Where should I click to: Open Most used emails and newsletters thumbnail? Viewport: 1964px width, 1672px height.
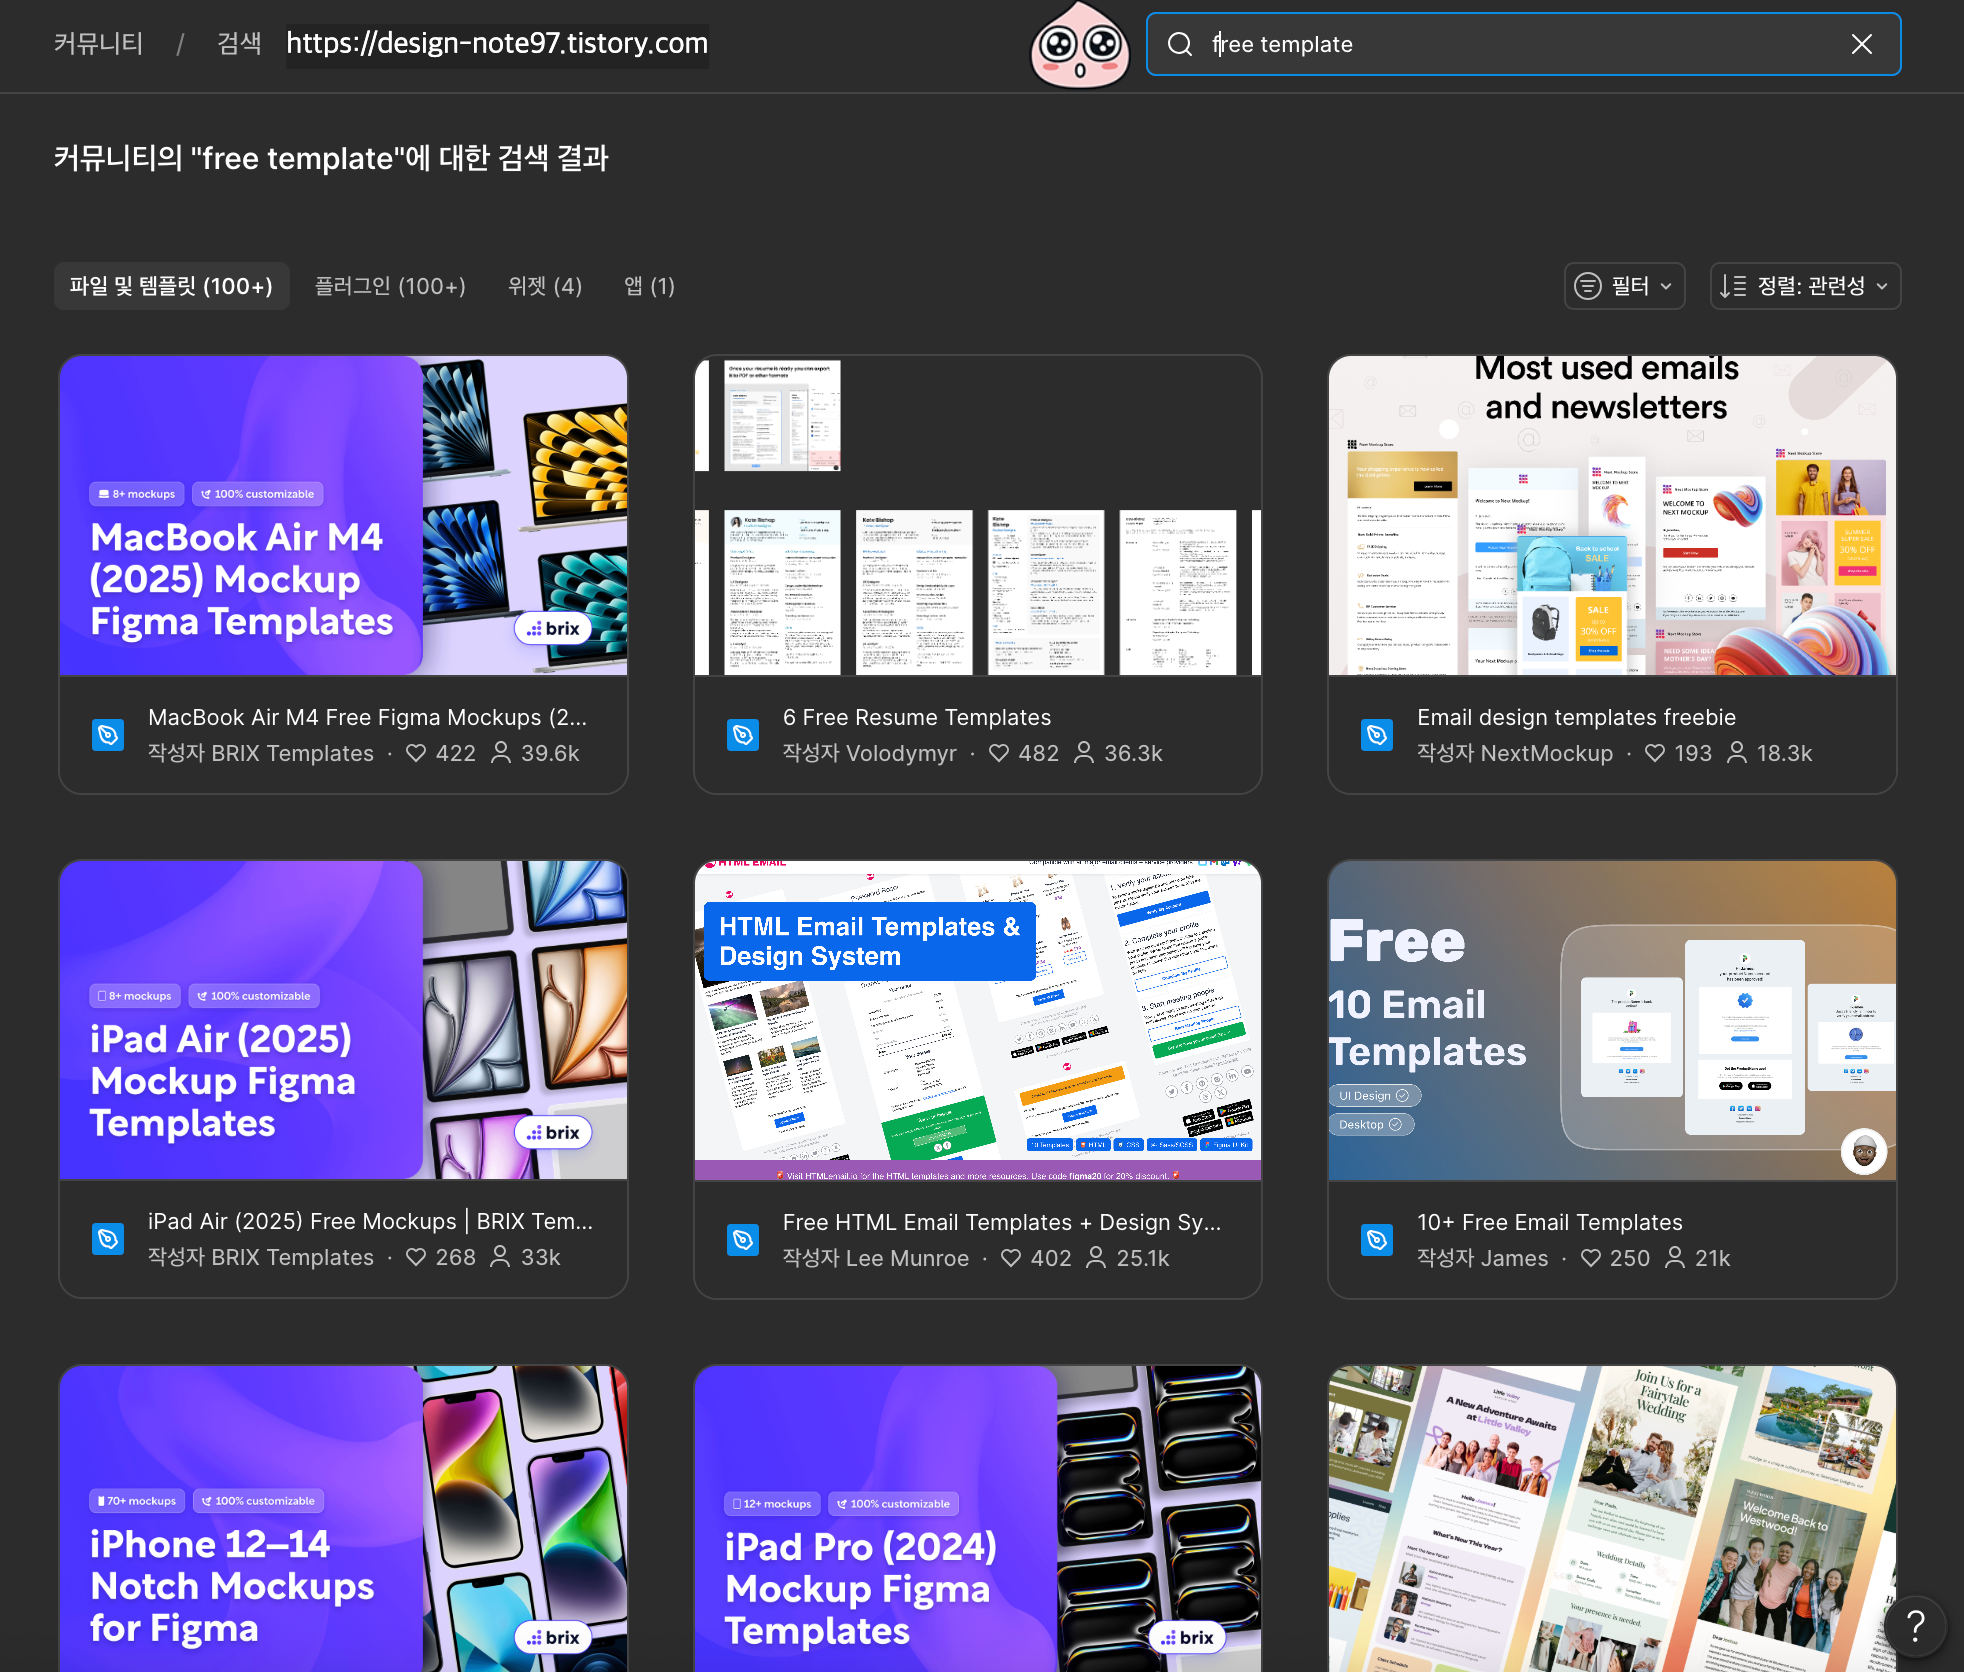point(1612,515)
